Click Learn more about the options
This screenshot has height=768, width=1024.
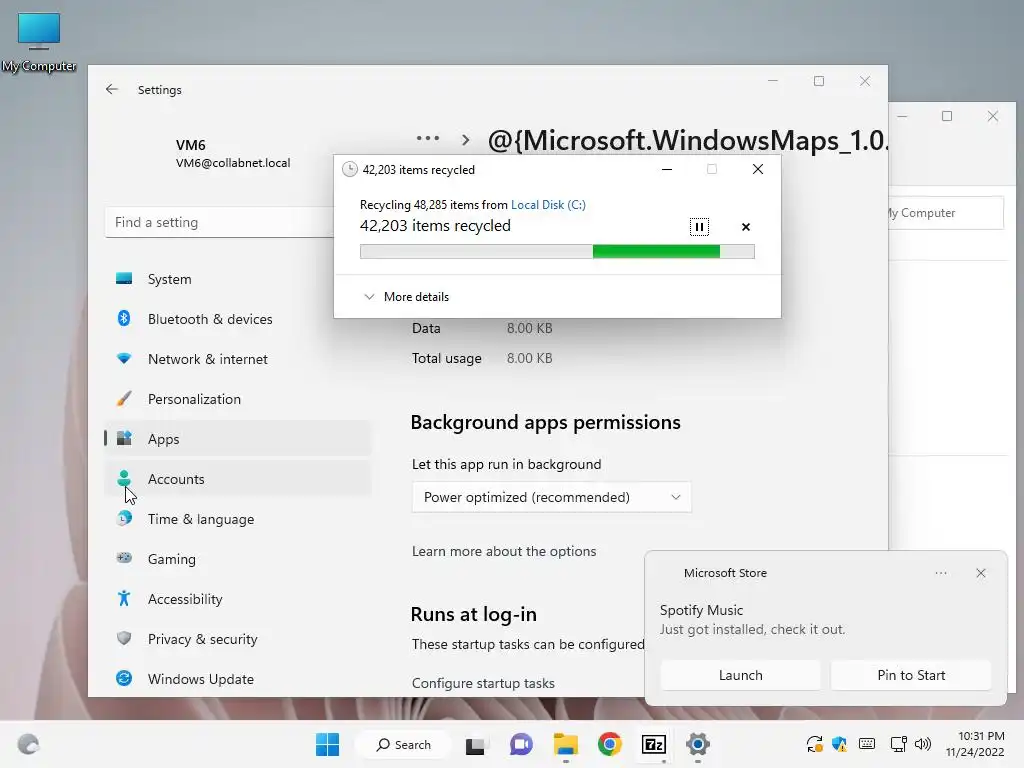[x=504, y=551]
